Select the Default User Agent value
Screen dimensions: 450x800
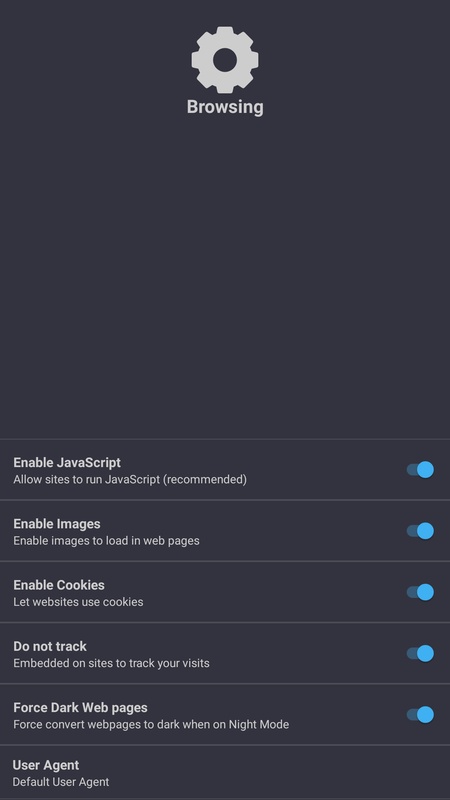click(x=61, y=782)
